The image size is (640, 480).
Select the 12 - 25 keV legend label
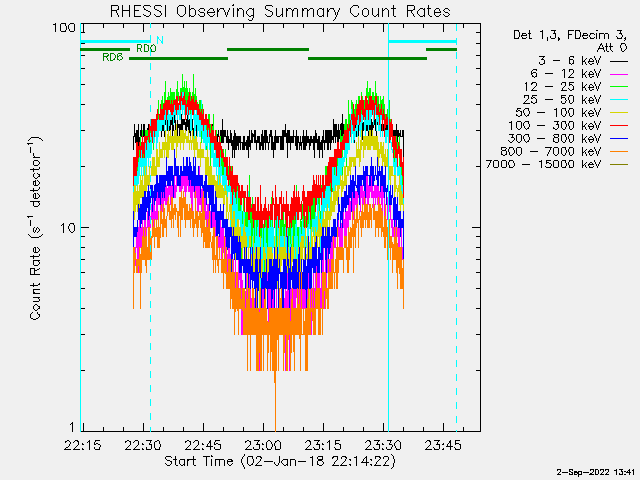click(x=562, y=87)
